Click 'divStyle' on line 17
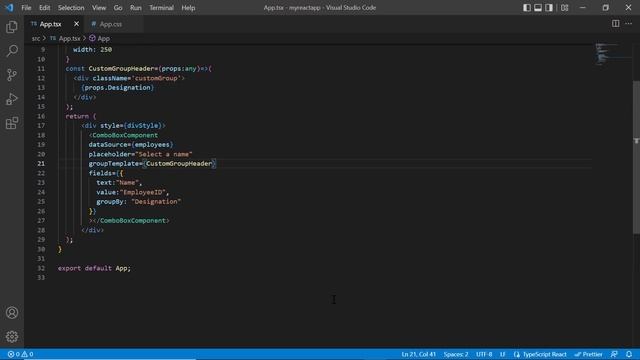 (142, 126)
